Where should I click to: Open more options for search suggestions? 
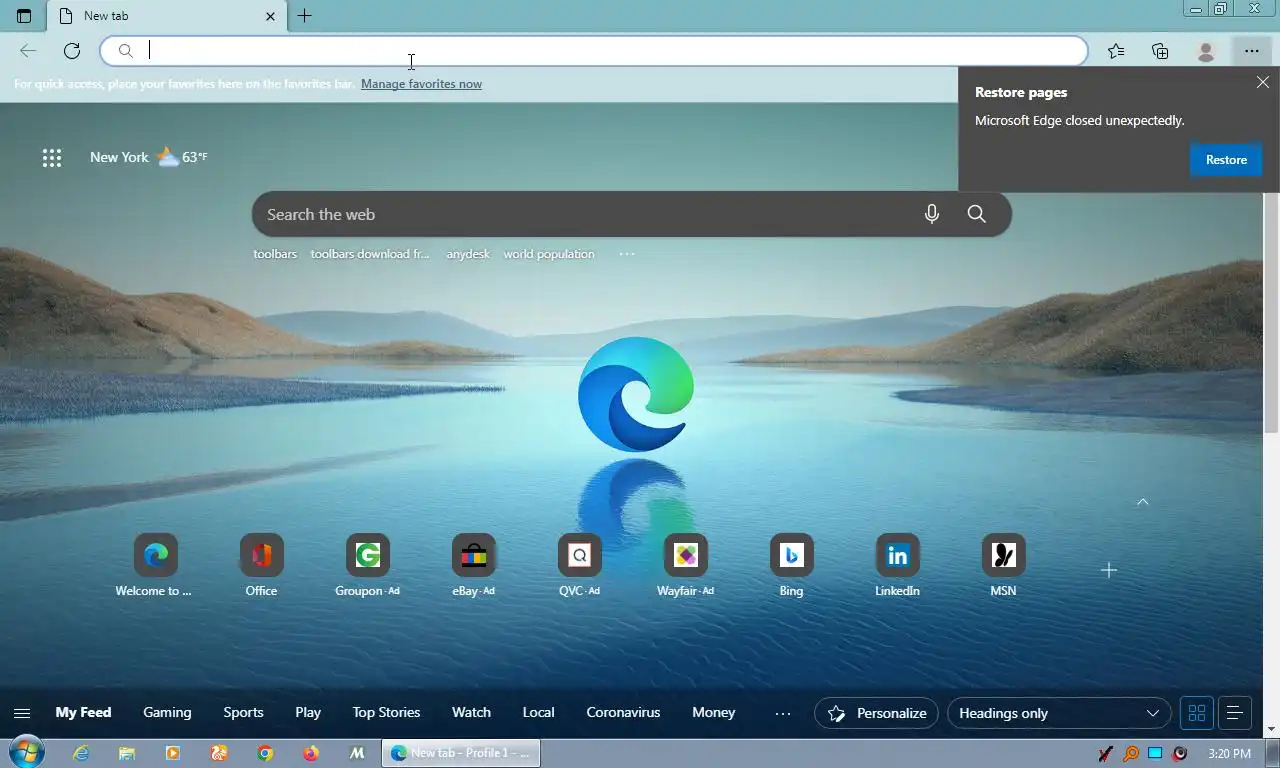point(627,254)
